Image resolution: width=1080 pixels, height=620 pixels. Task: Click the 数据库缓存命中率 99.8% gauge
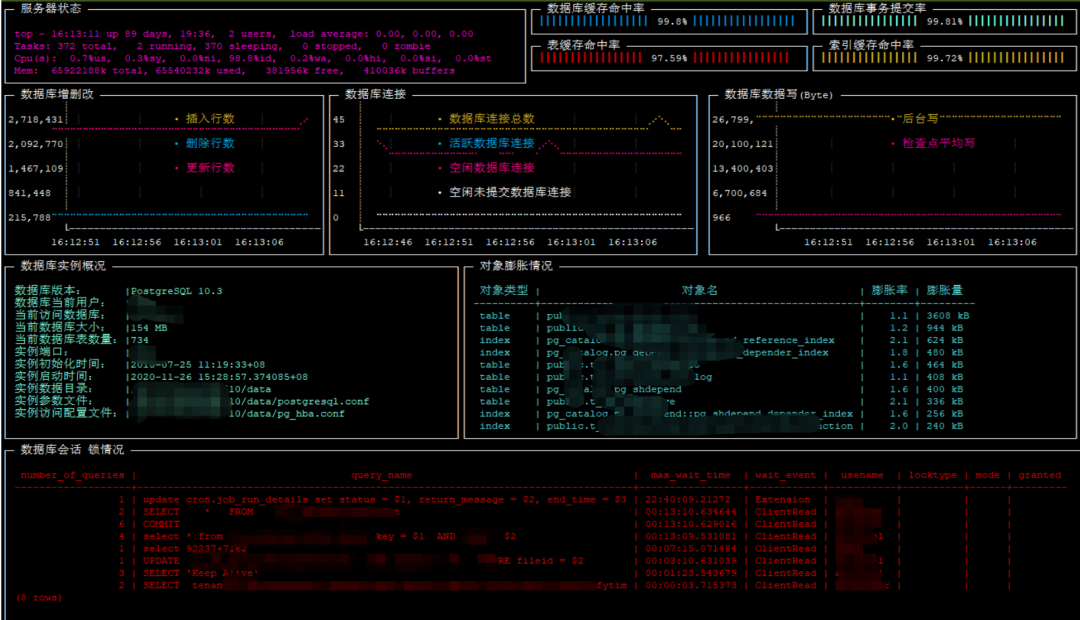pyautogui.click(x=669, y=21)
